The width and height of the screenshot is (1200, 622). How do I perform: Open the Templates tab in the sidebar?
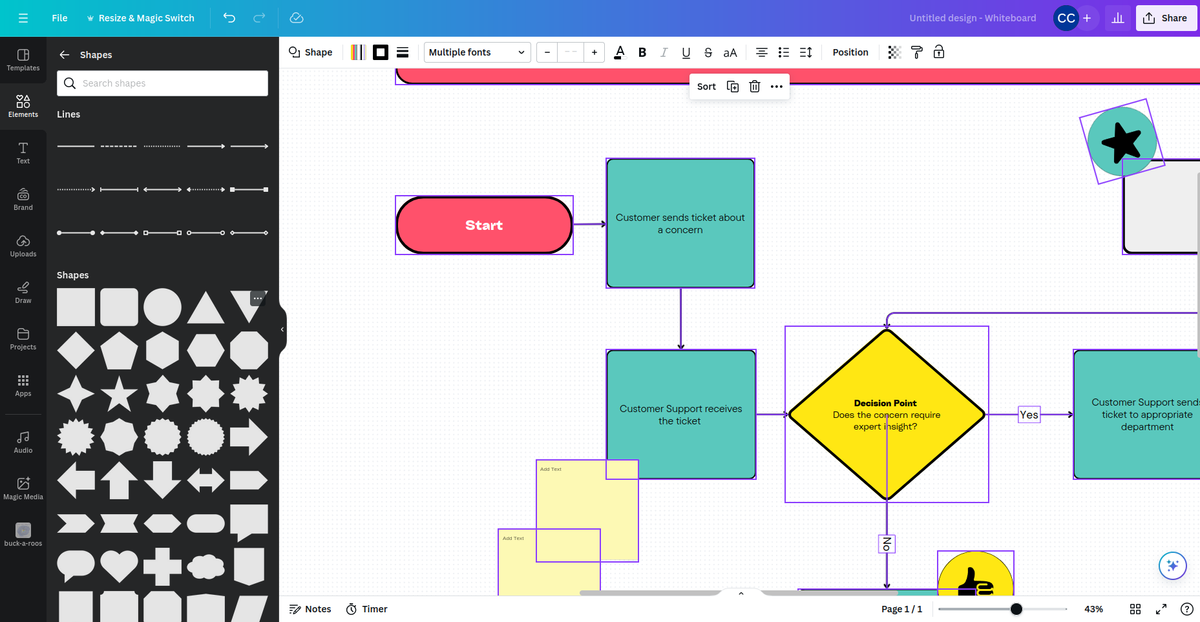pyautogui.click(x=23, y=59)
